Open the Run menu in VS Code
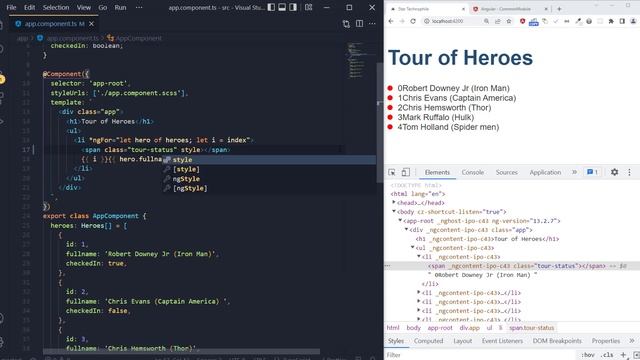The width and height of the screenshot is (640, 360). click(120, 7)
